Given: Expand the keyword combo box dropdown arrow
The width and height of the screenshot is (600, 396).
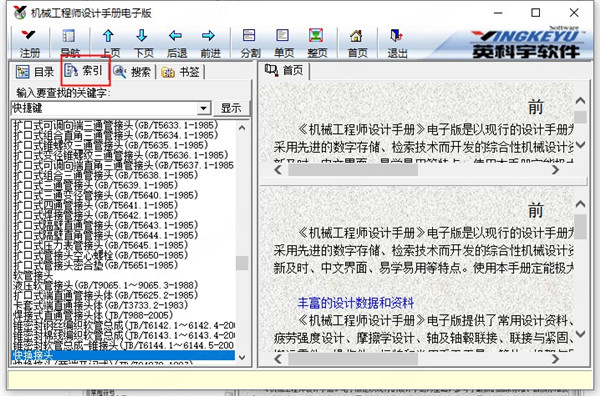Looking at the screenshot, I should point(204,108).
